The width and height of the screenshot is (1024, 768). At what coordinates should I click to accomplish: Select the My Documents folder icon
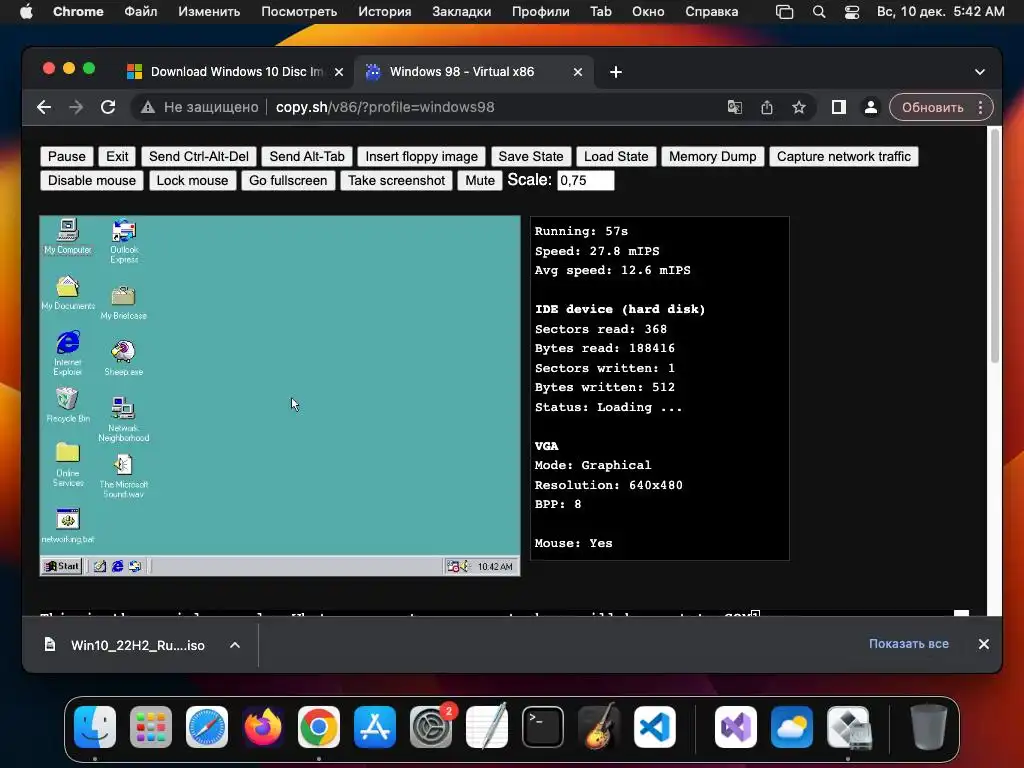click(x=68, y=292)
